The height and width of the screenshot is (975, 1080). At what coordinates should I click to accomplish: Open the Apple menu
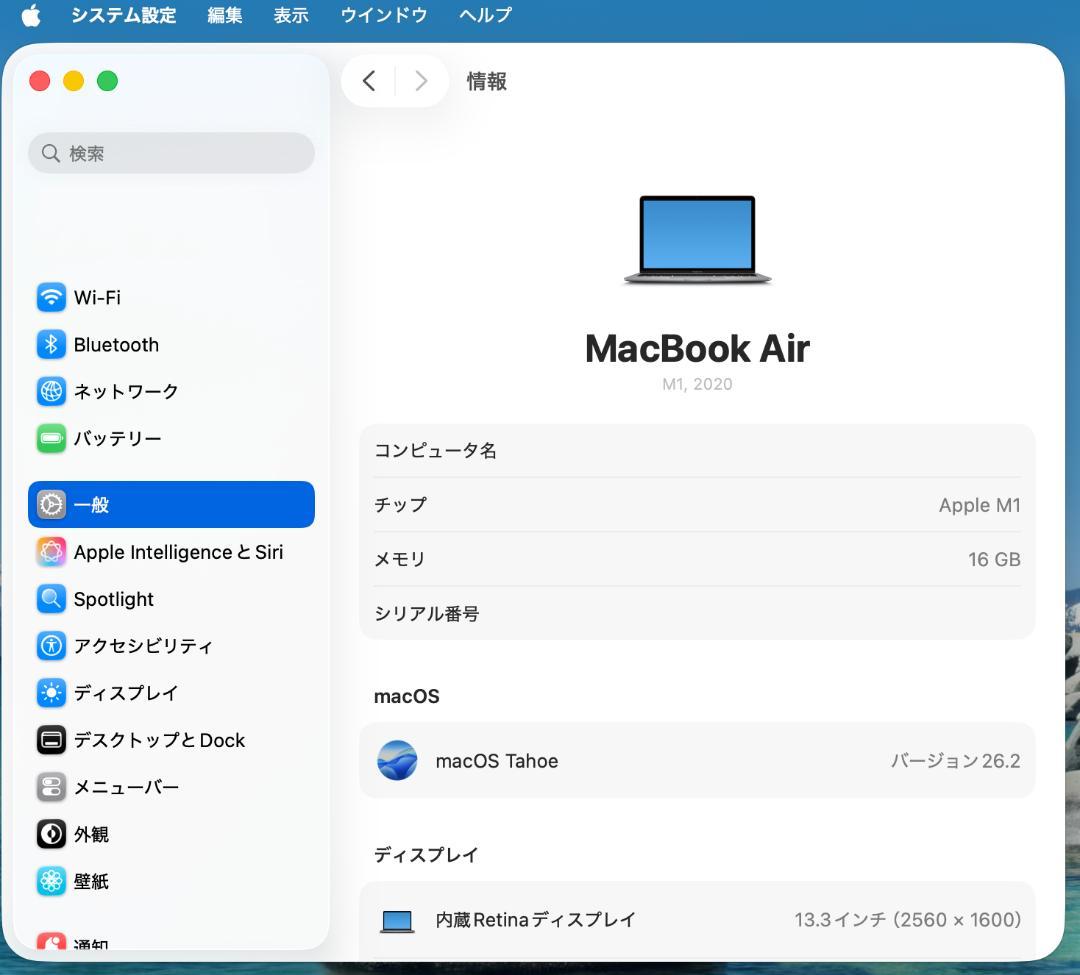(29, 15)
